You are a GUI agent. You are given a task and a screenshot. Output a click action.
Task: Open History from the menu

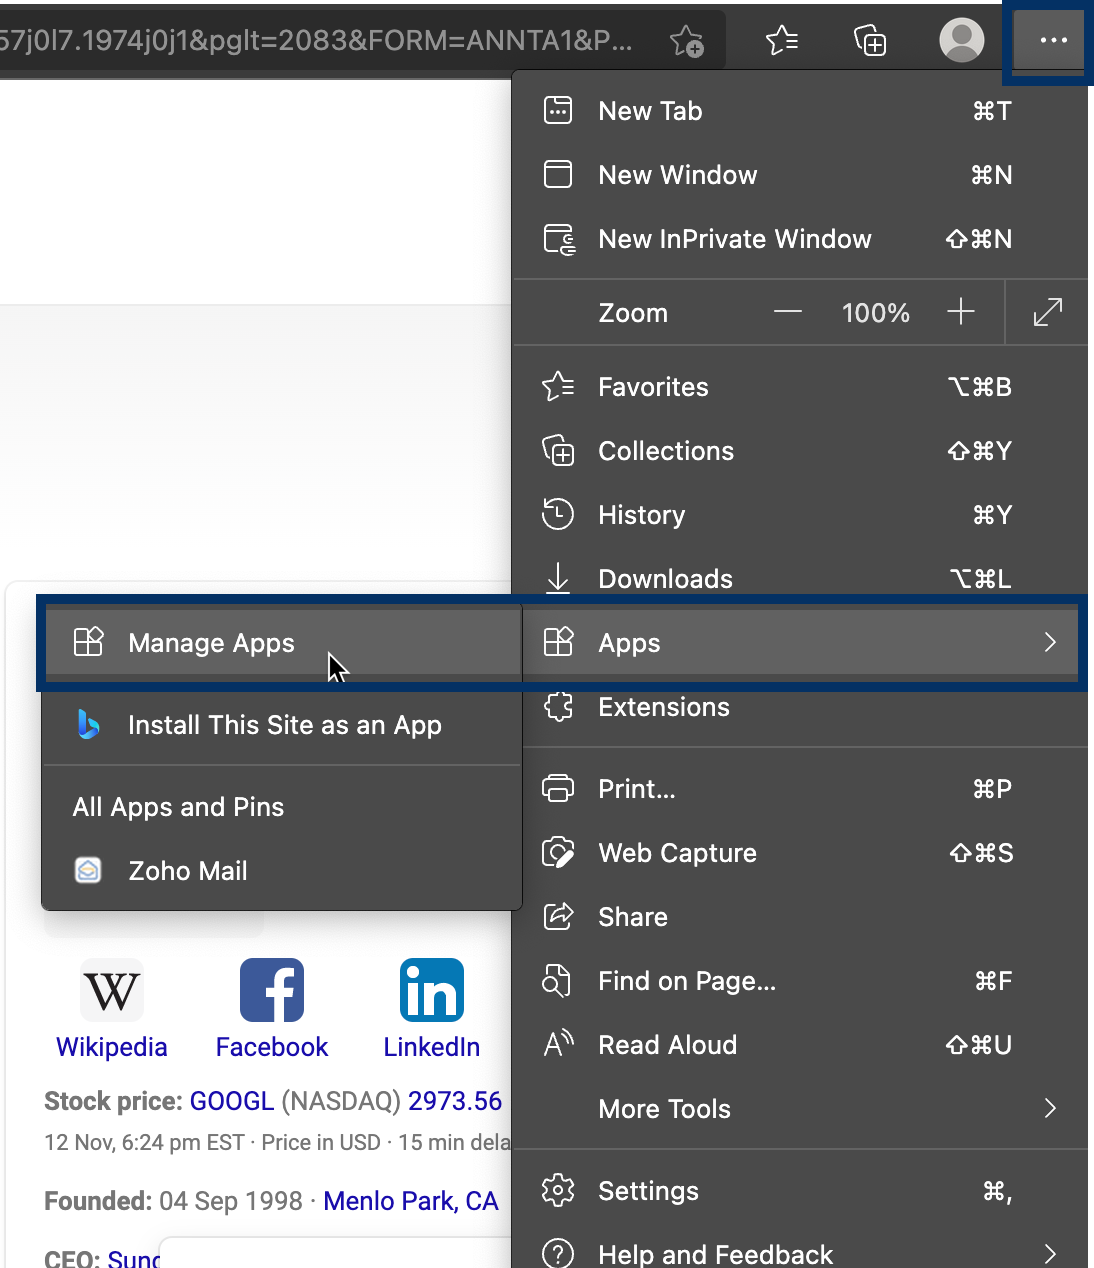coord(800,515)
